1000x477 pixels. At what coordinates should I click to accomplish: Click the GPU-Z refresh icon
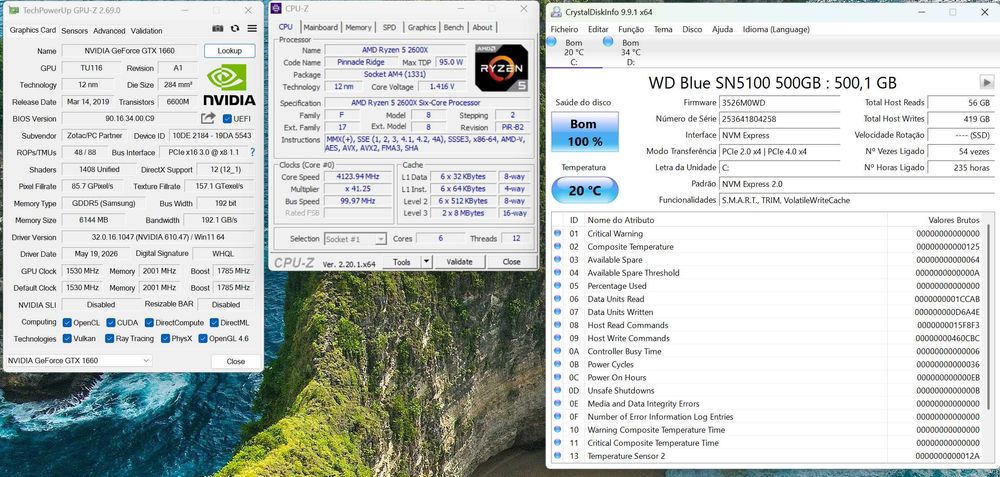(x=235, y=29)
